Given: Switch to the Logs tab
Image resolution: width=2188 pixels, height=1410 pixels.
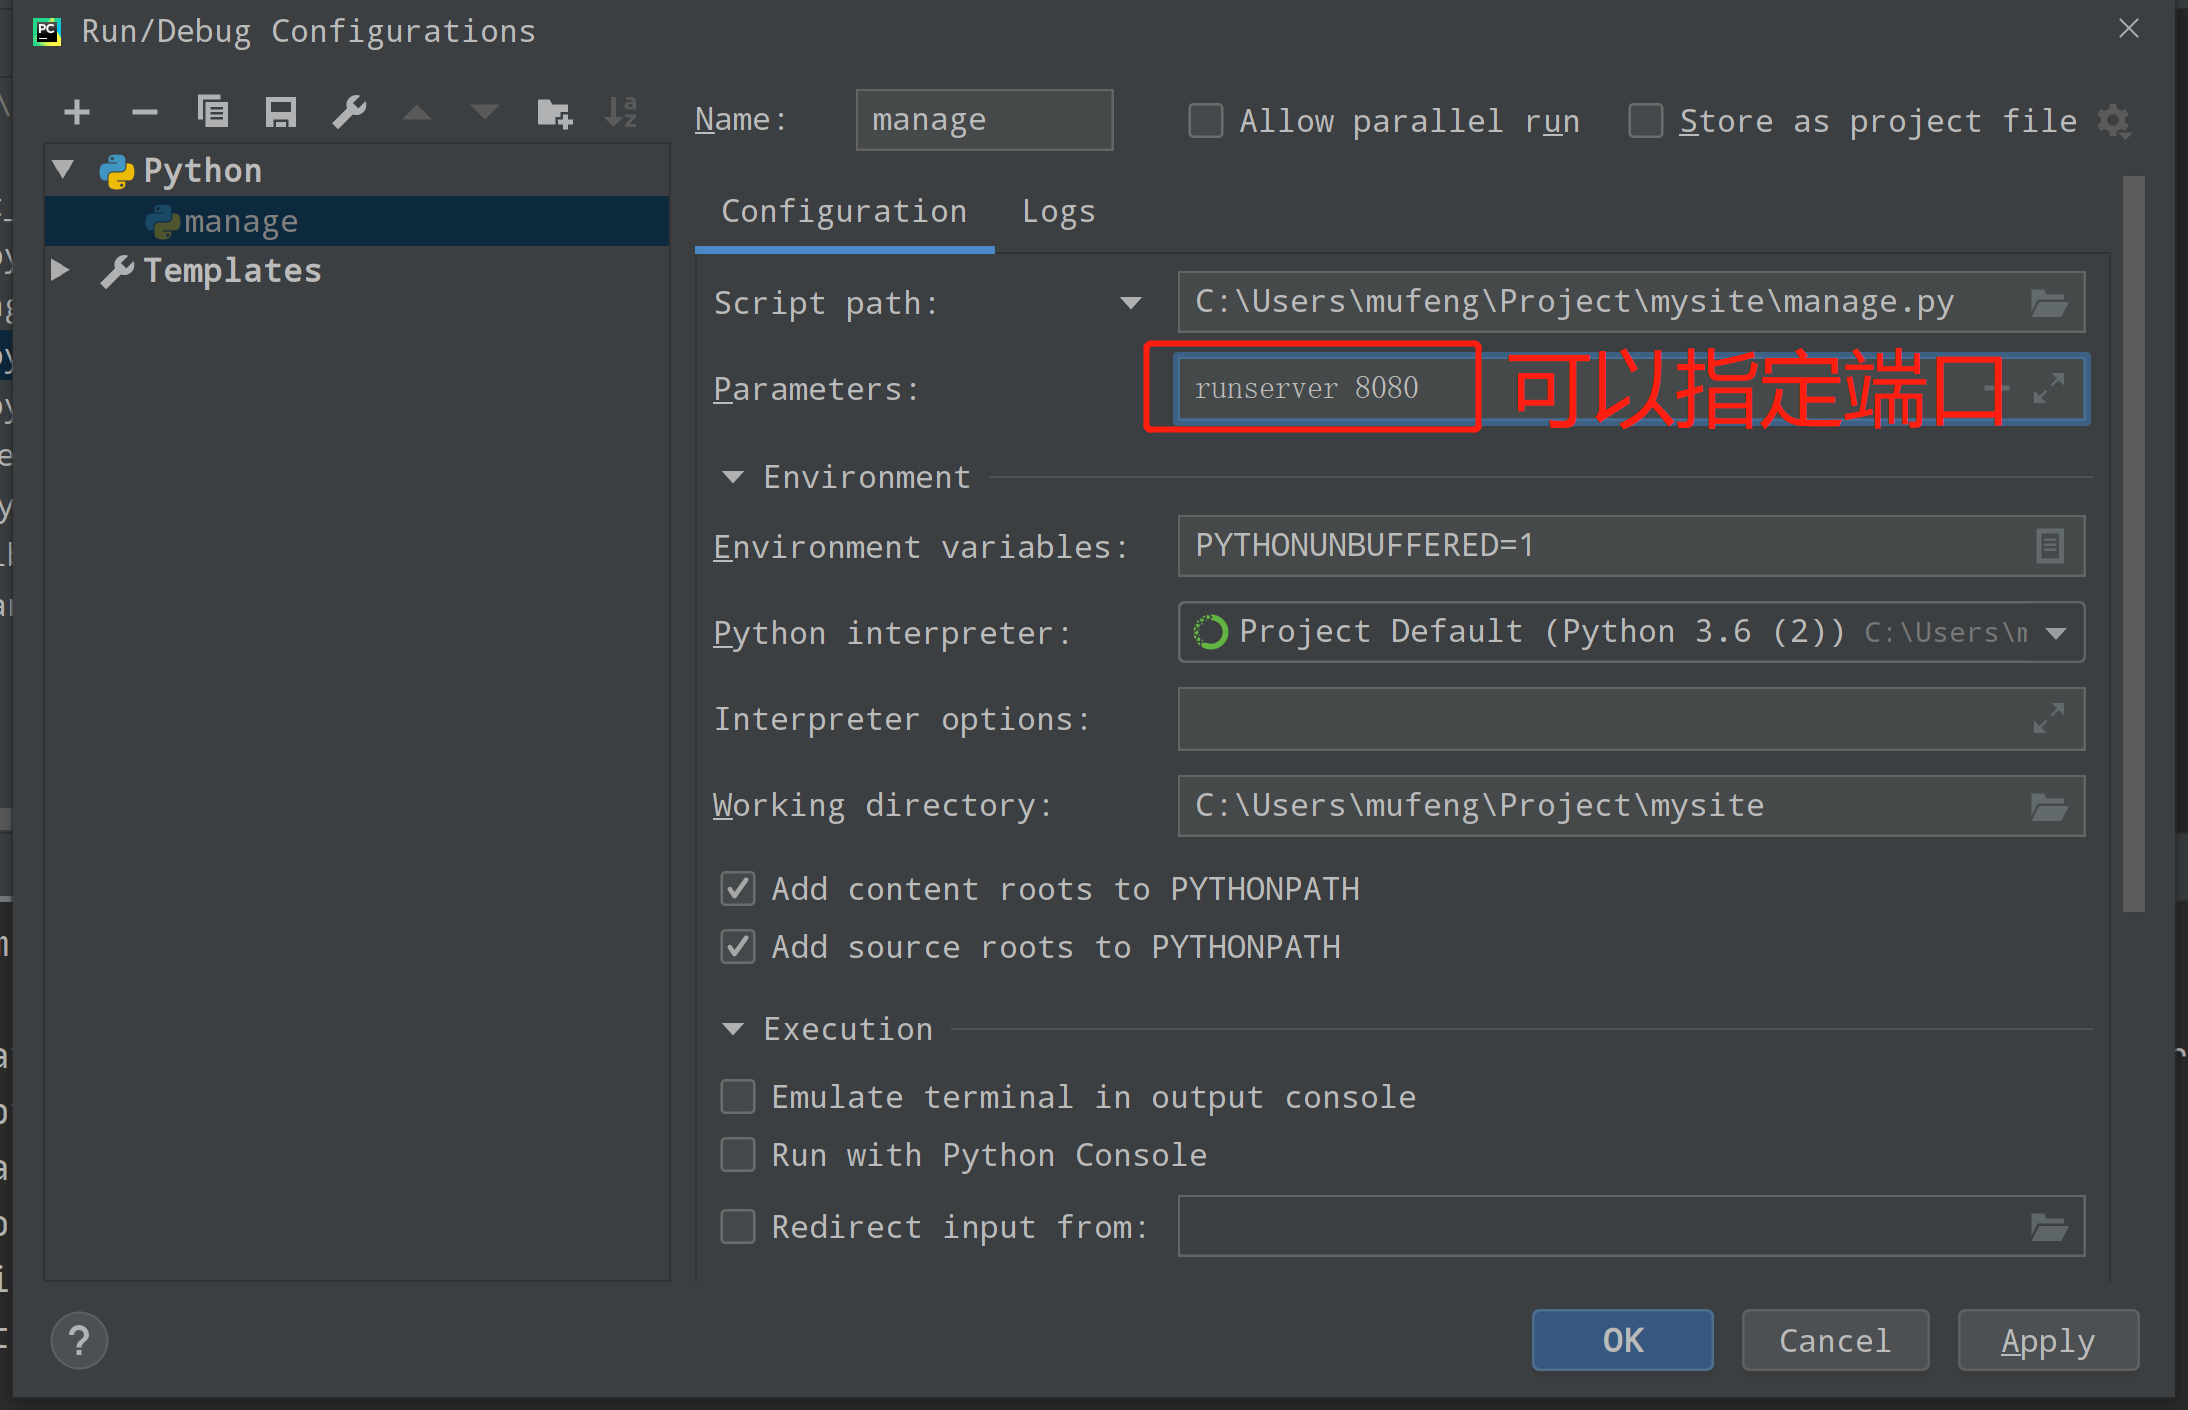Looking at the screenshot, I should 1058,212.
